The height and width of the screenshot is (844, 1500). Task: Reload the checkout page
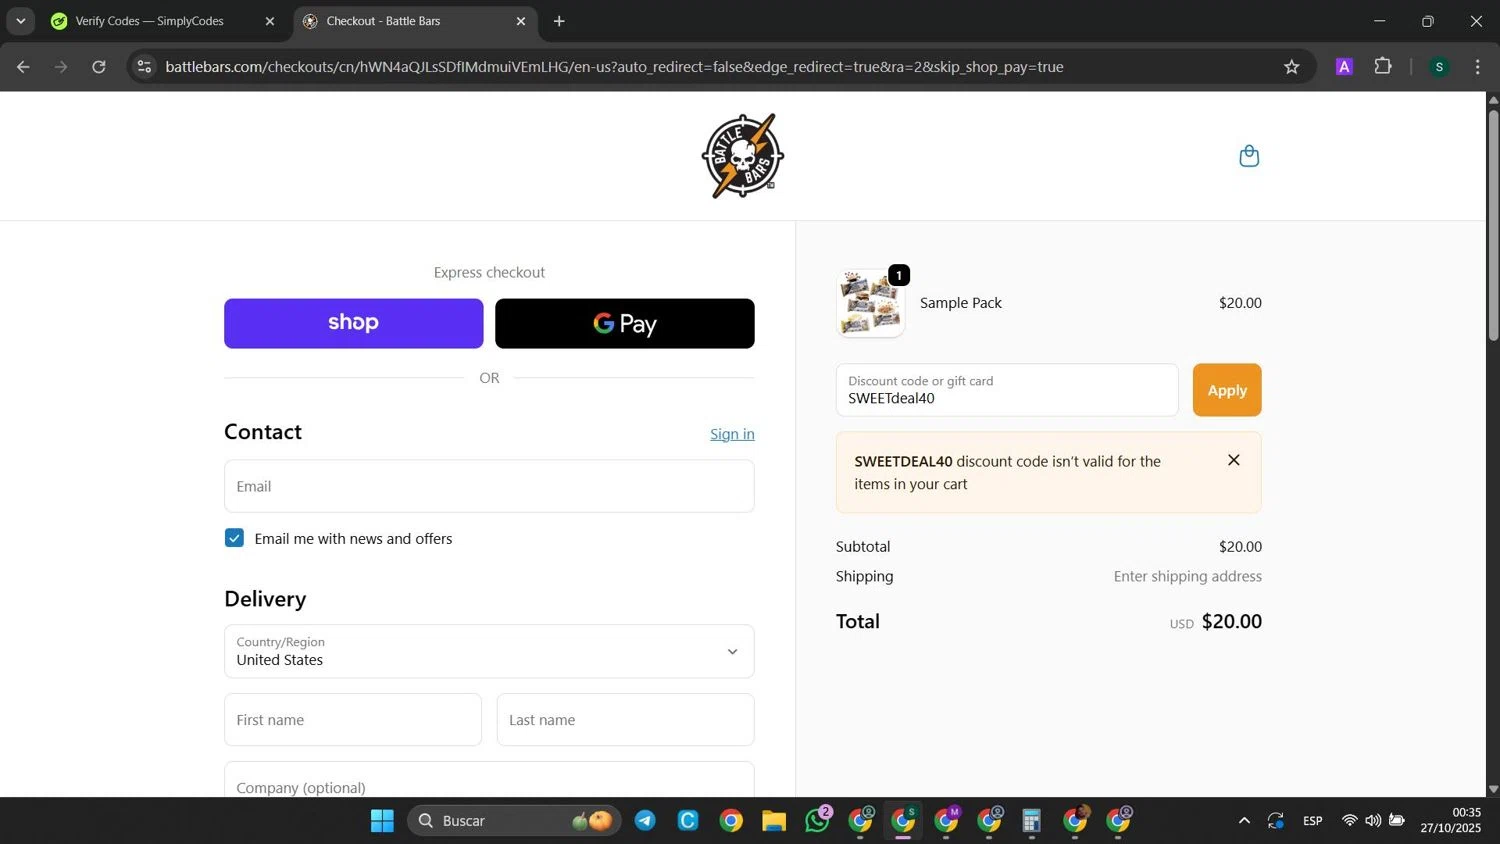(98, 67)
